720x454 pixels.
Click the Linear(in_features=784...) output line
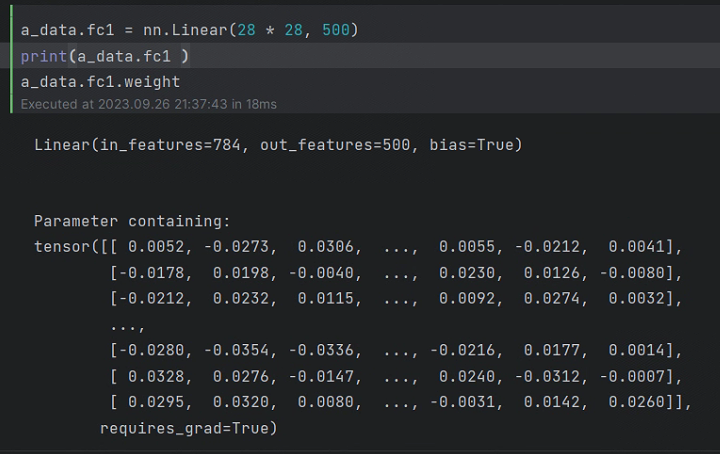click(x=278, y=145)
